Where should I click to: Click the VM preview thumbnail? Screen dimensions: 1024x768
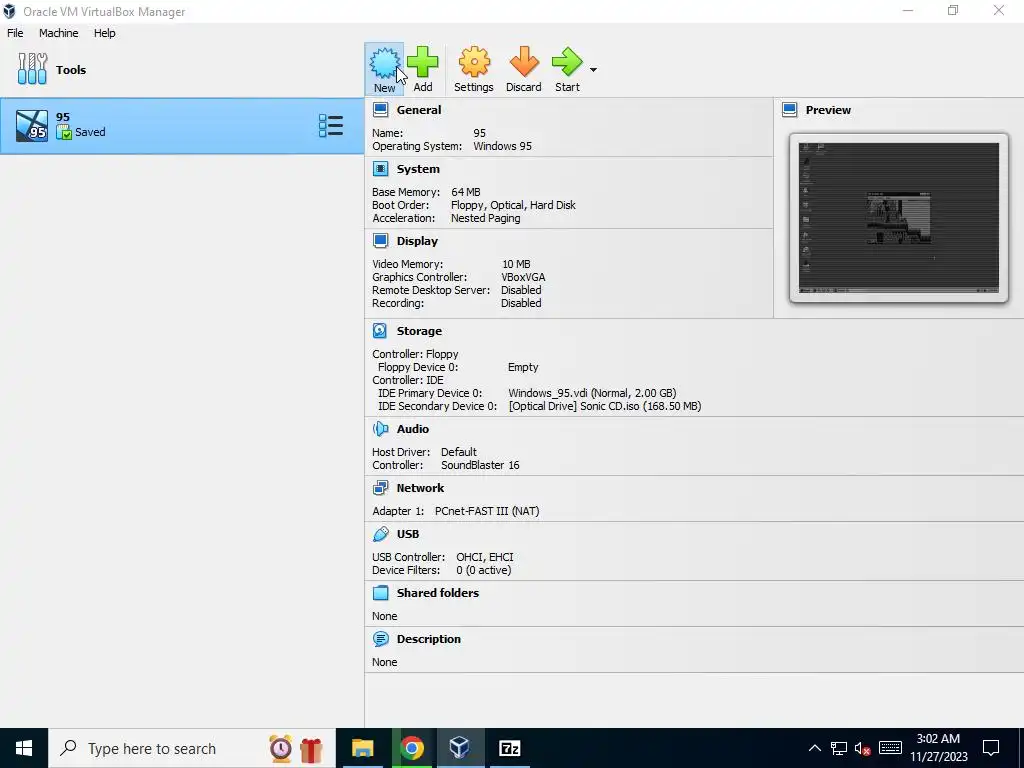(x=899, y=218)
